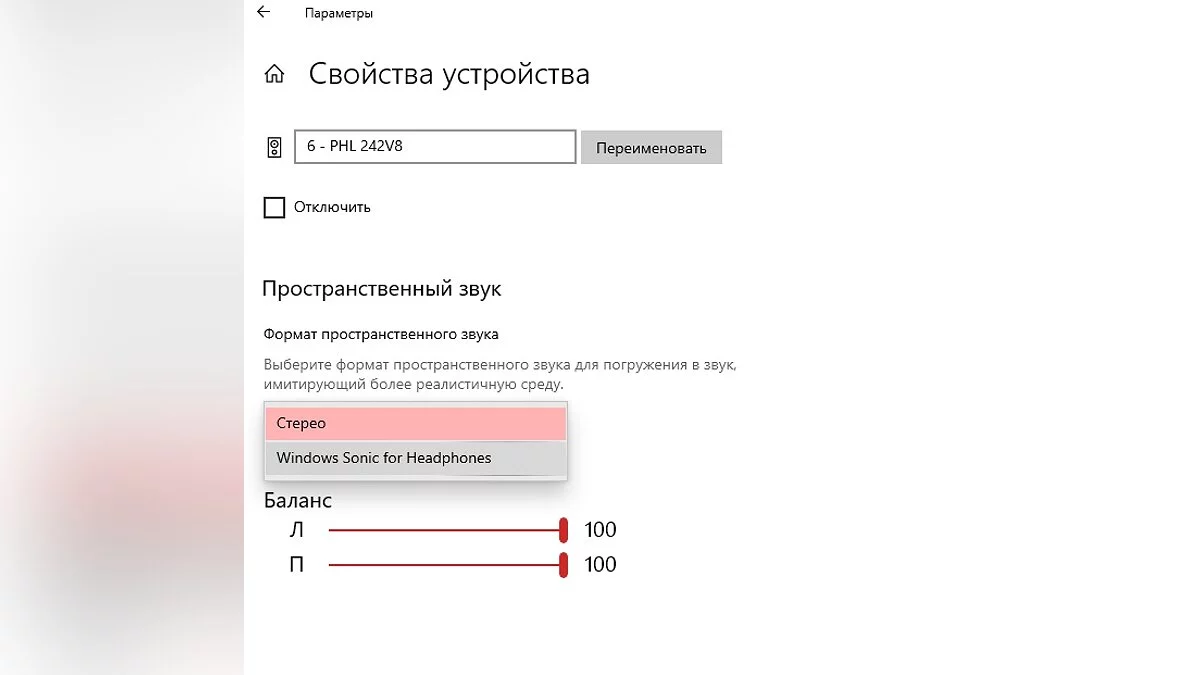
Task: Click the speaker device icon
Action: pyautogui.click(x=274, y=148)
